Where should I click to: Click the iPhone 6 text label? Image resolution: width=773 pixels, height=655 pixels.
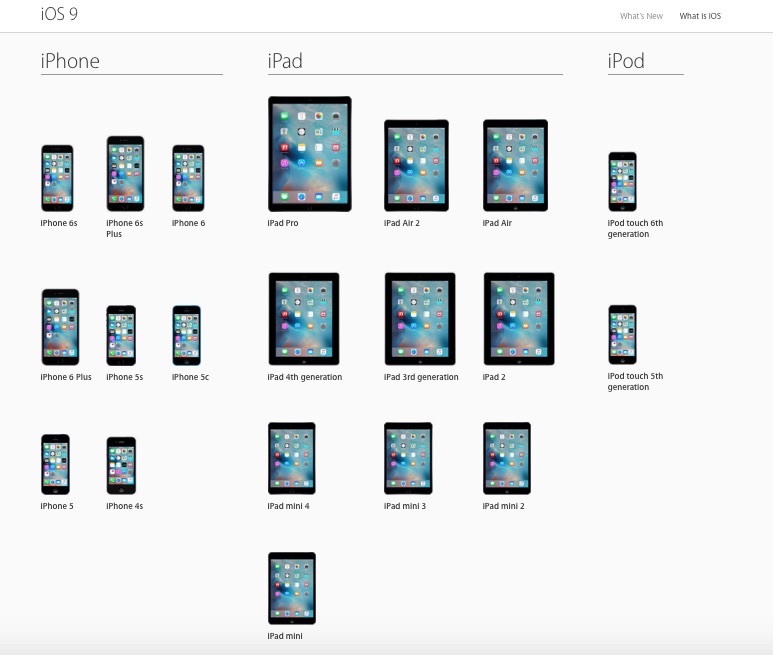[x=188, y=223]
